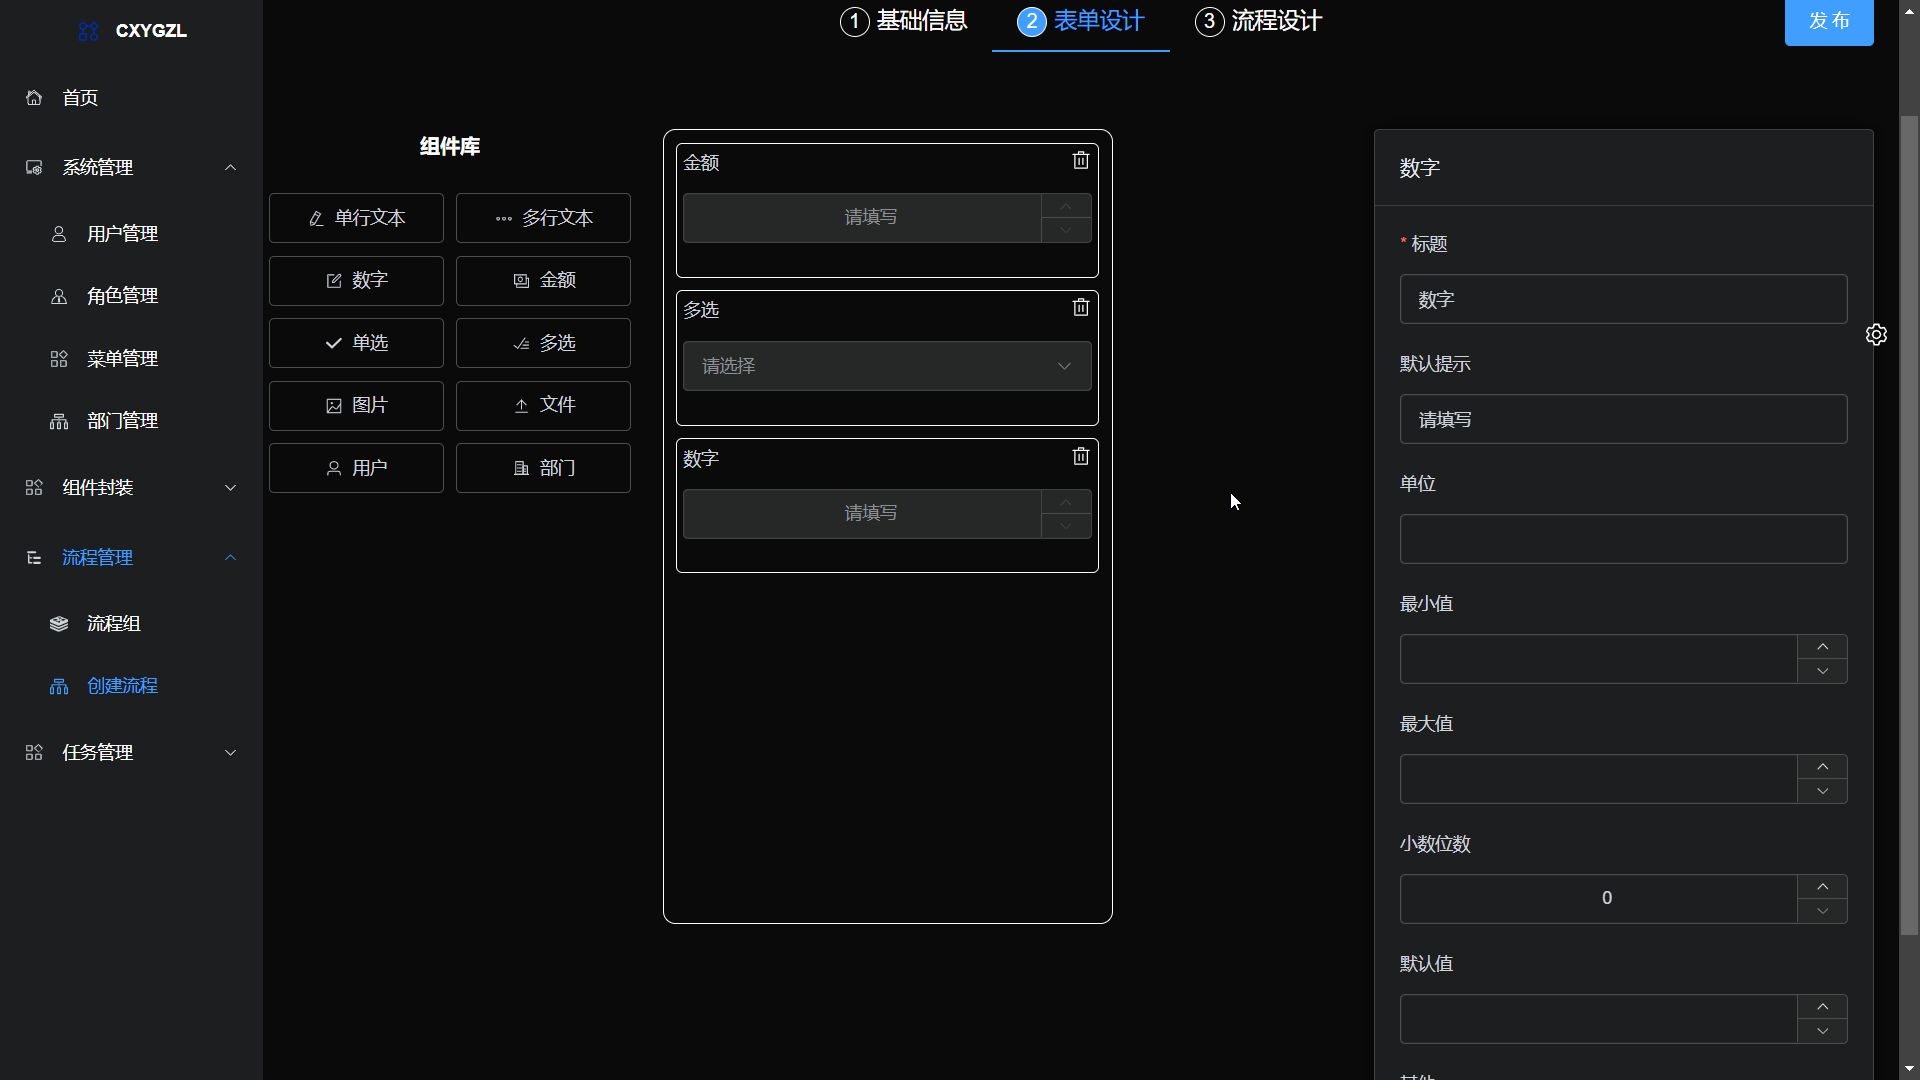Click the 默认提示 input with 请填写
The image size is (1920, 1080).
1623,419
